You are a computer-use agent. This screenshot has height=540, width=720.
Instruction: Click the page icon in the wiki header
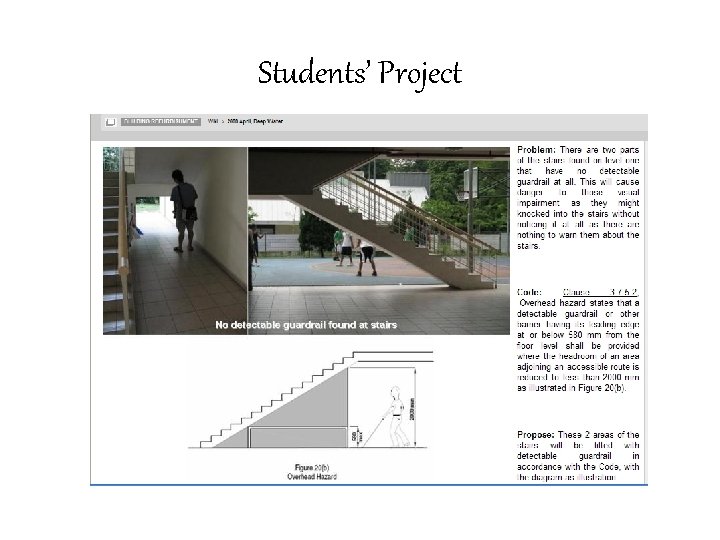(110, 122)
